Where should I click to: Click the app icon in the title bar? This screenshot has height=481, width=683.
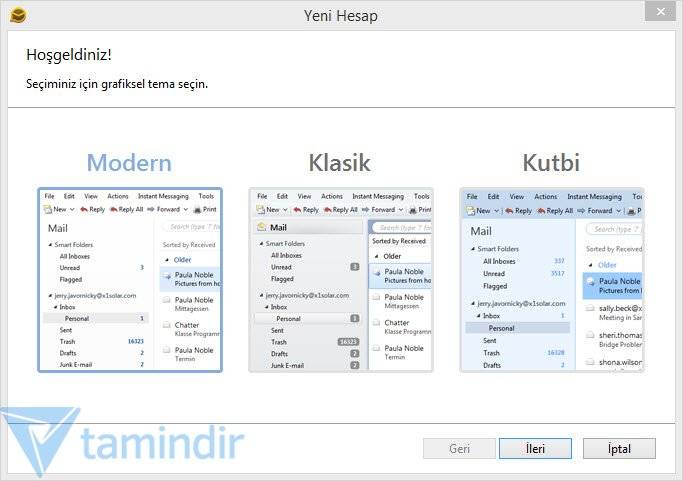pyautogui.click(x=17, y=15)
